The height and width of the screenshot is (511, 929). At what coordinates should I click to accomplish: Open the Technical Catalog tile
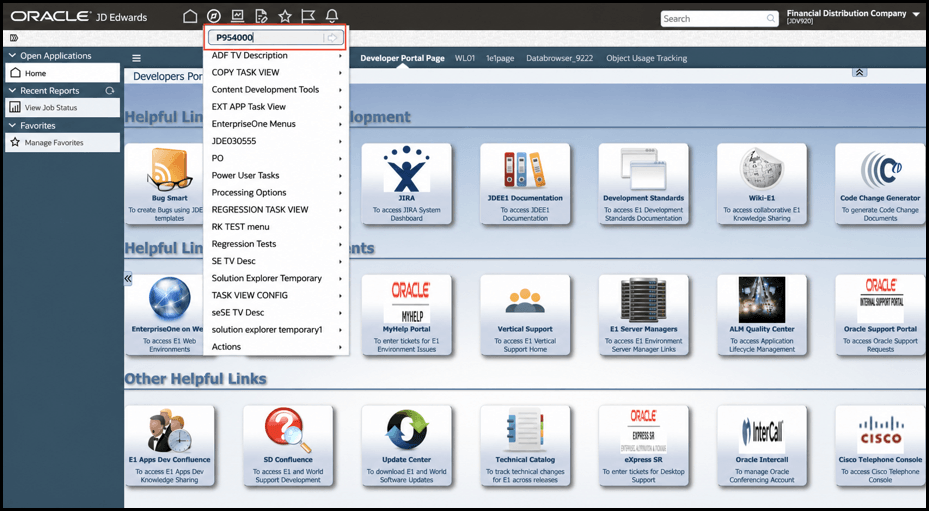[525, 446]
